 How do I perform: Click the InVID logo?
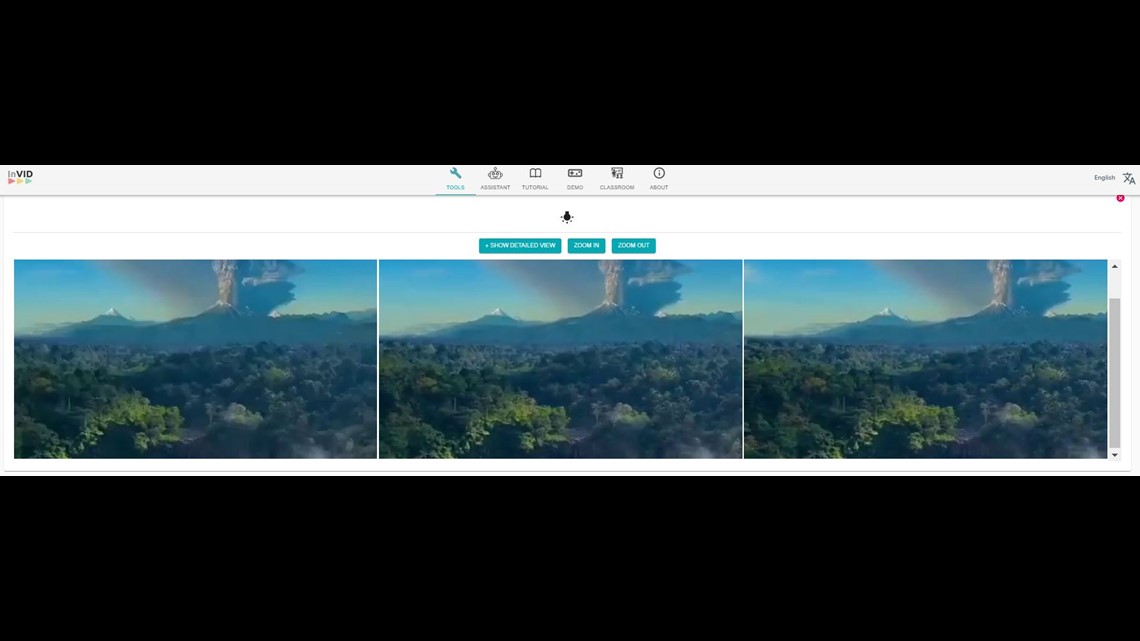tap(21, 177)
